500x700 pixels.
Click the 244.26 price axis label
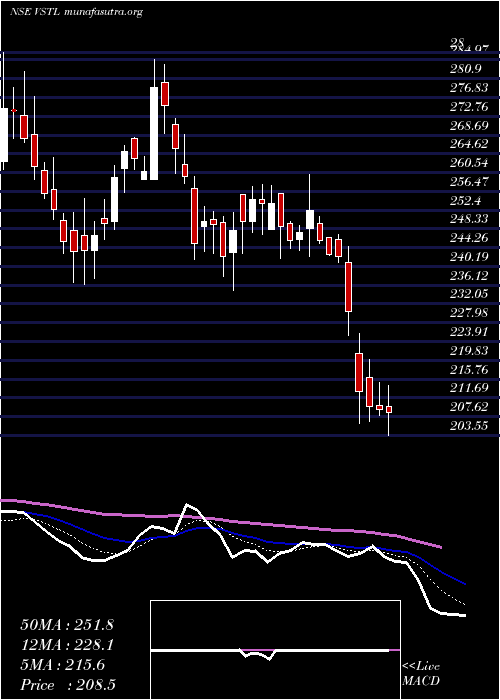click(x=469, y=238)
